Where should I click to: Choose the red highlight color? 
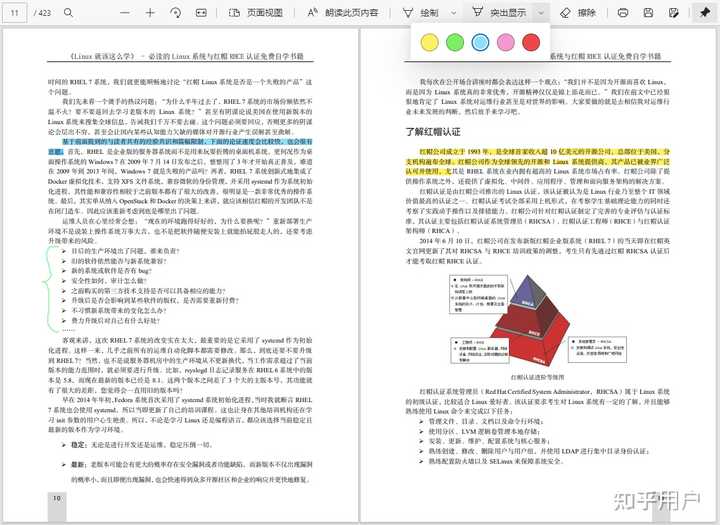click(531, 42)
